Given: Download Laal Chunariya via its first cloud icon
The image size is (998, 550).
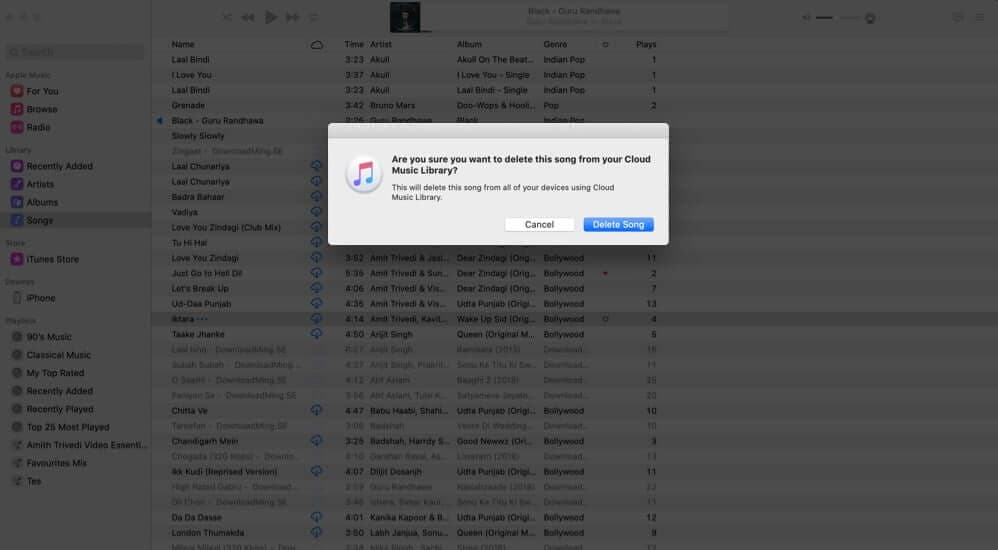Looking at the screenshot, I should (316, 166).
